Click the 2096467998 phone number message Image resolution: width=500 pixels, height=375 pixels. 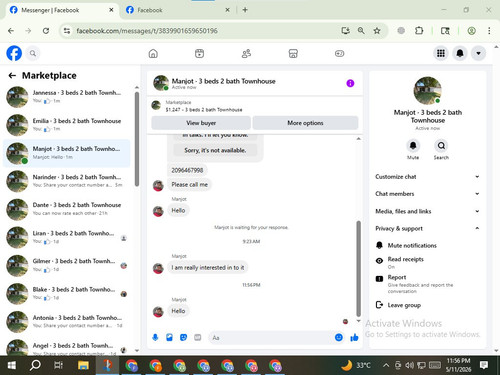[x=187, y=170]
